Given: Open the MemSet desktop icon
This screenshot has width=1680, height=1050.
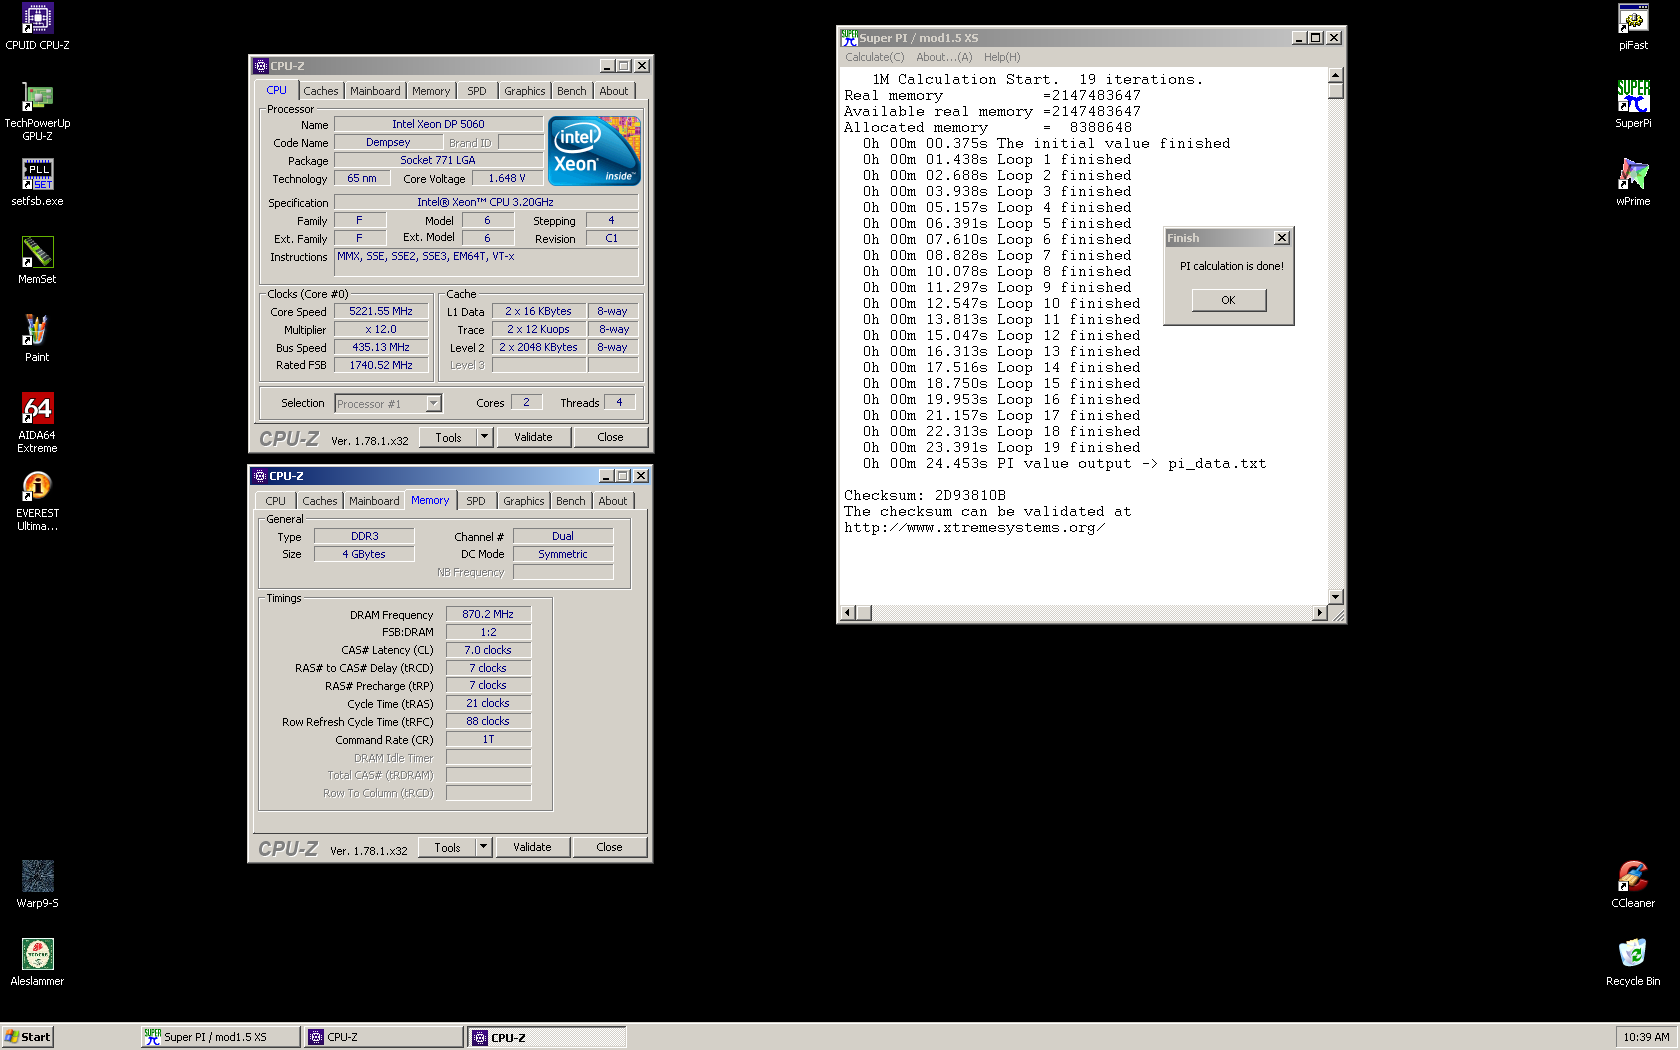Looking at the screenshot, I should (37, 260).
